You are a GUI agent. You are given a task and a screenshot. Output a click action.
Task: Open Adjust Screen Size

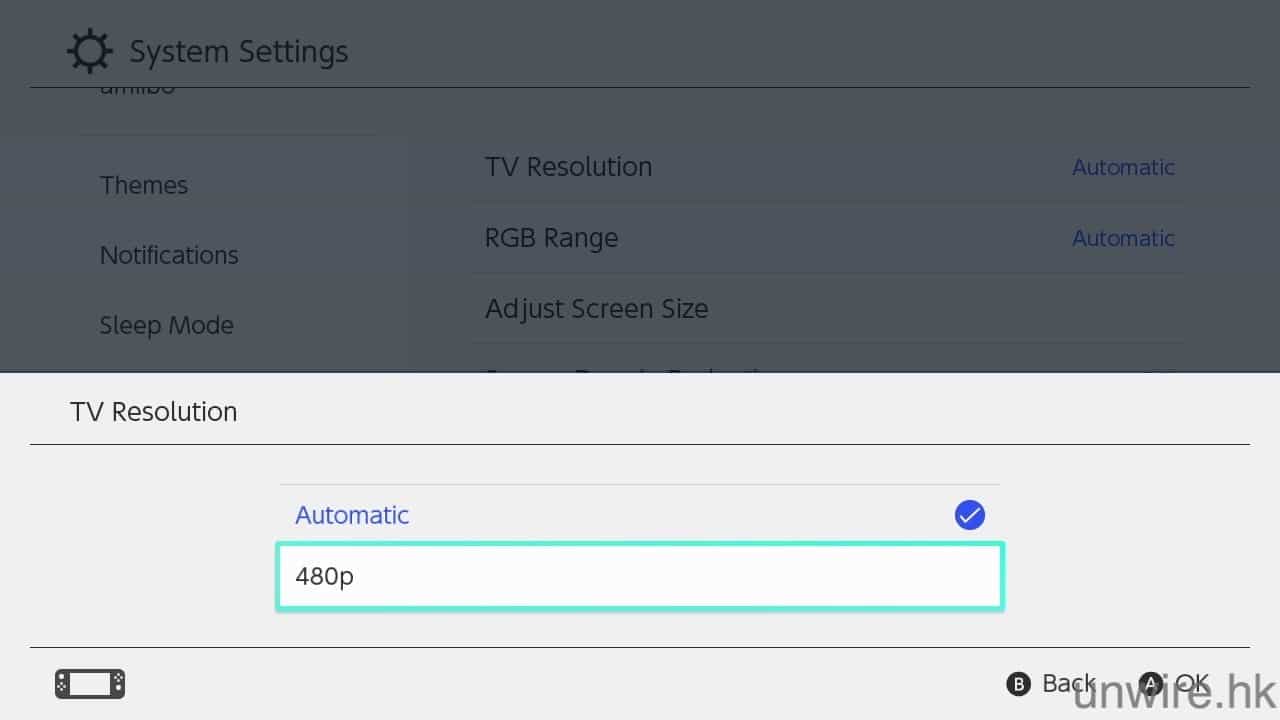596,308
